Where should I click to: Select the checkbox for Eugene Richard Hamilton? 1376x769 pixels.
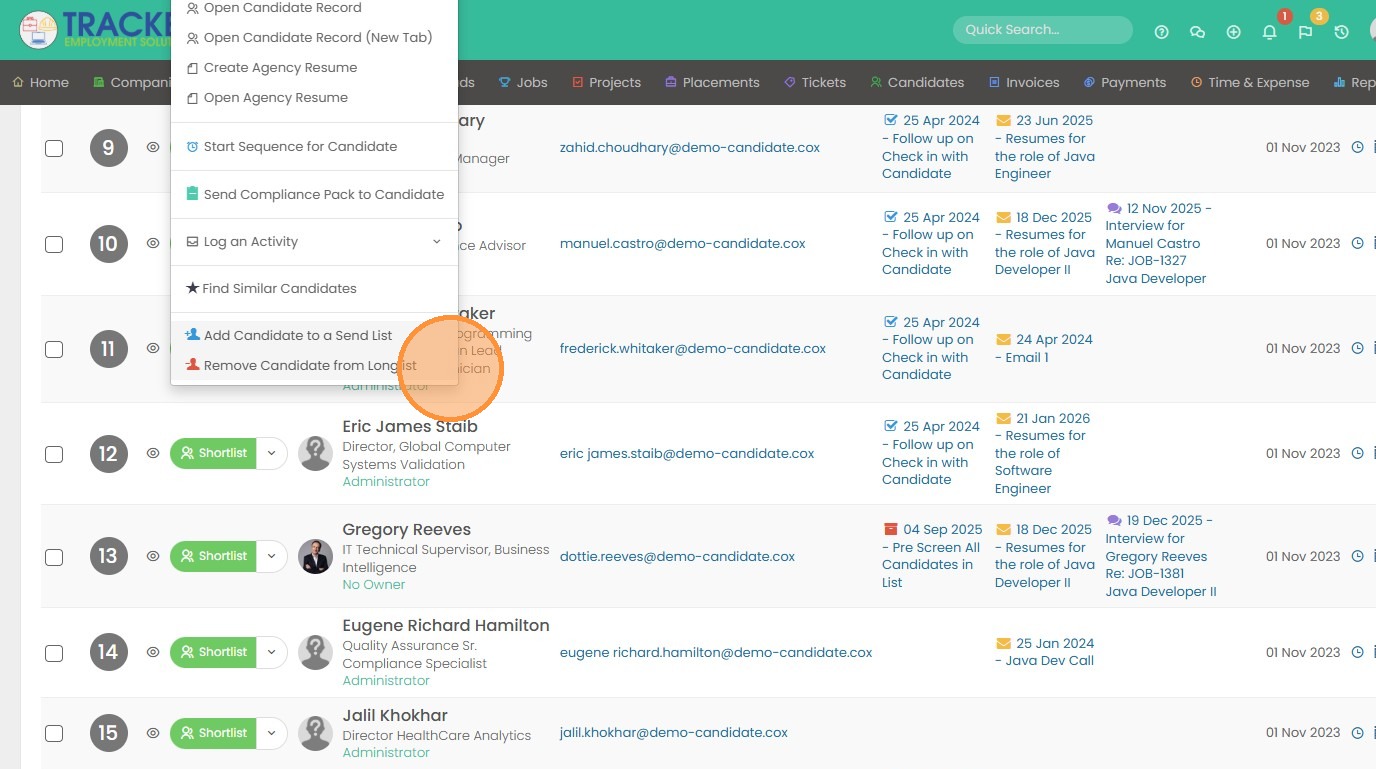[54, 653]
